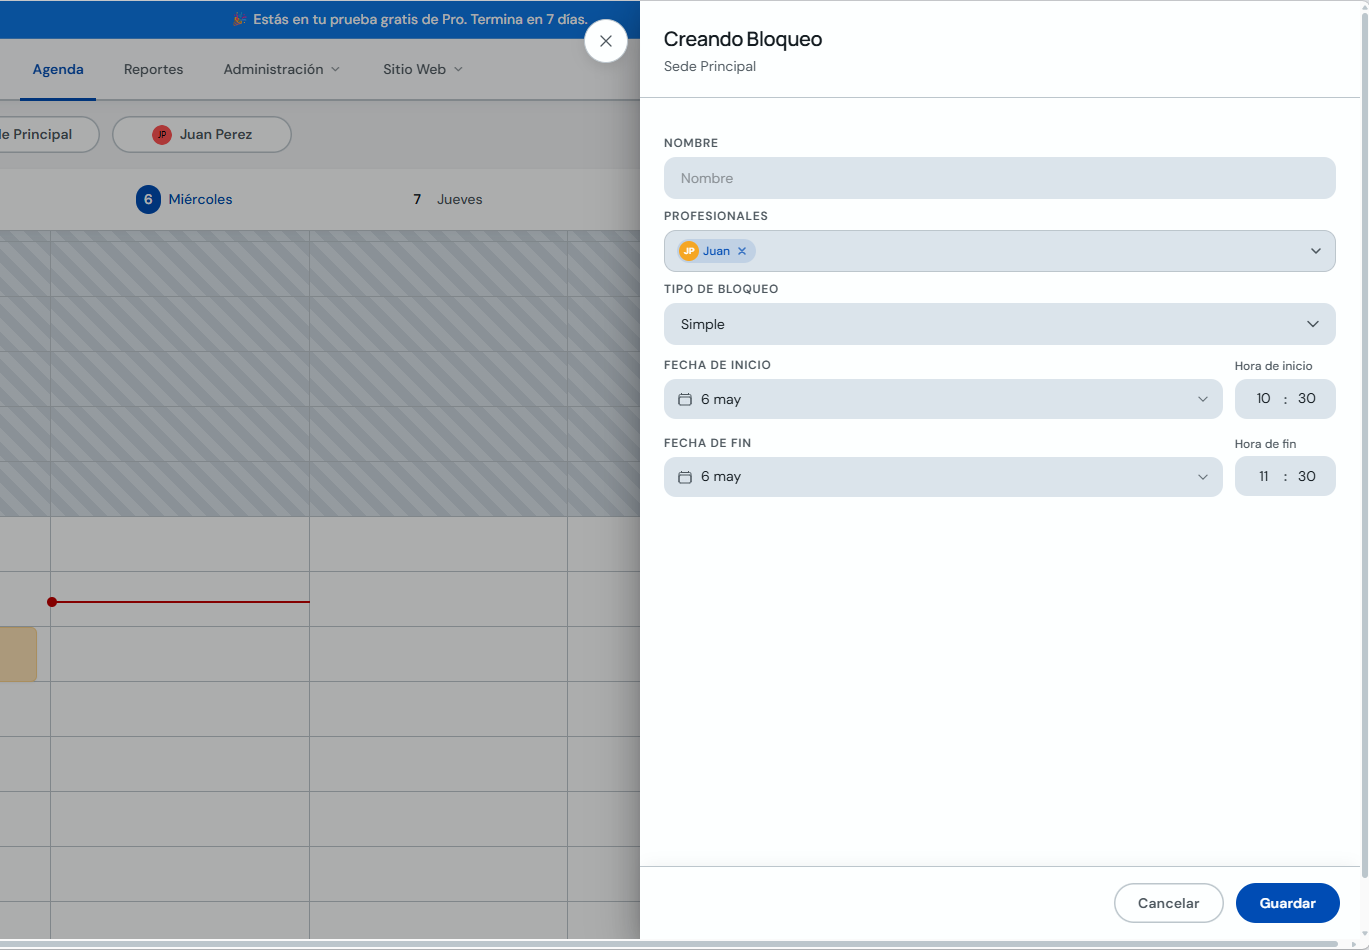Open Fecha de inicio date dropdown
The width and height of the screenshot is (1369, 950).
click(943, 399)
